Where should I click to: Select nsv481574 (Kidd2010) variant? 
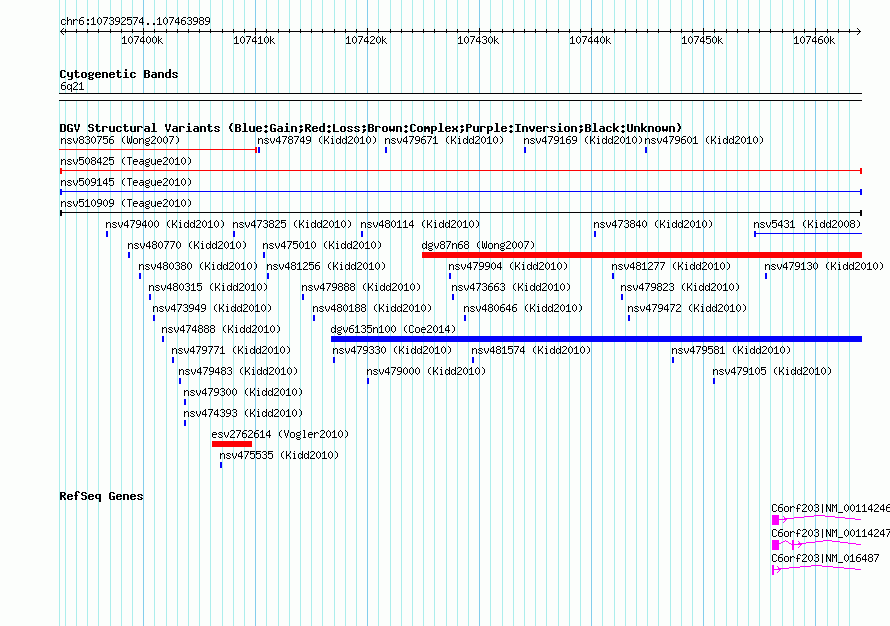click(531, 350)
